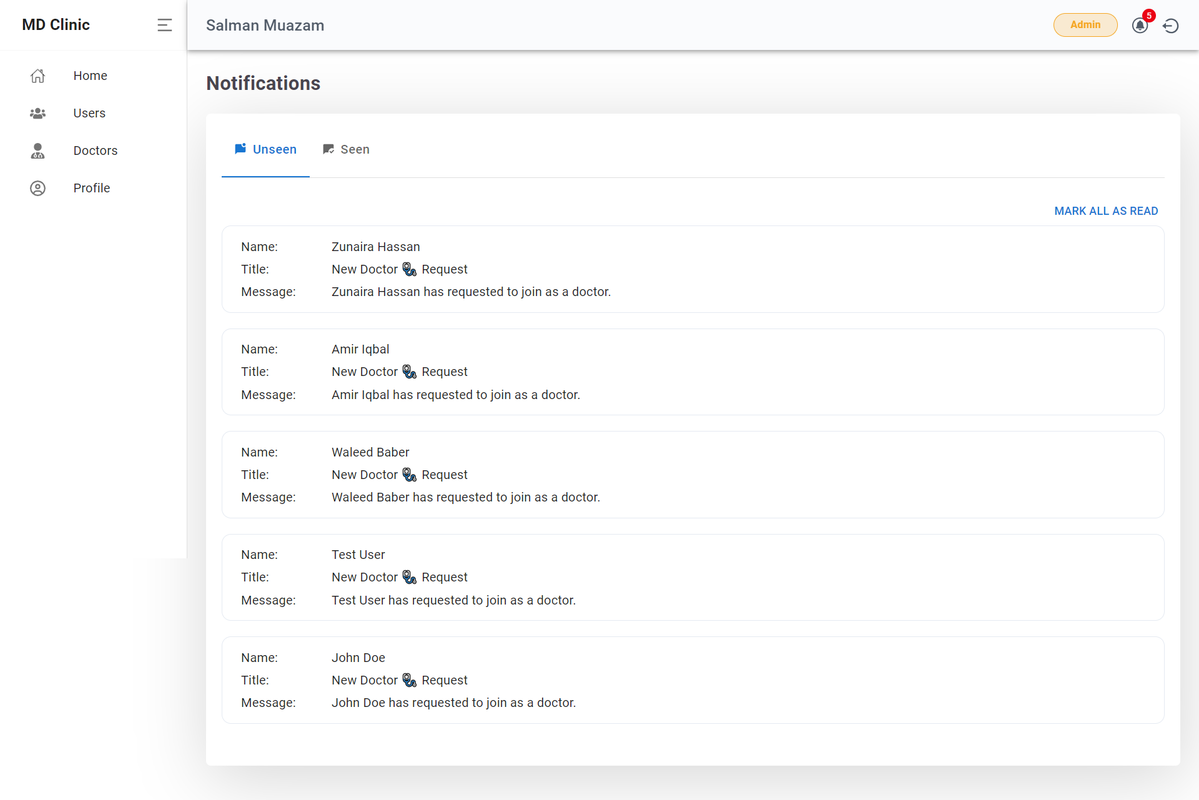Go to Home in sidebar

pyautogui.click(x=93, y=76)
